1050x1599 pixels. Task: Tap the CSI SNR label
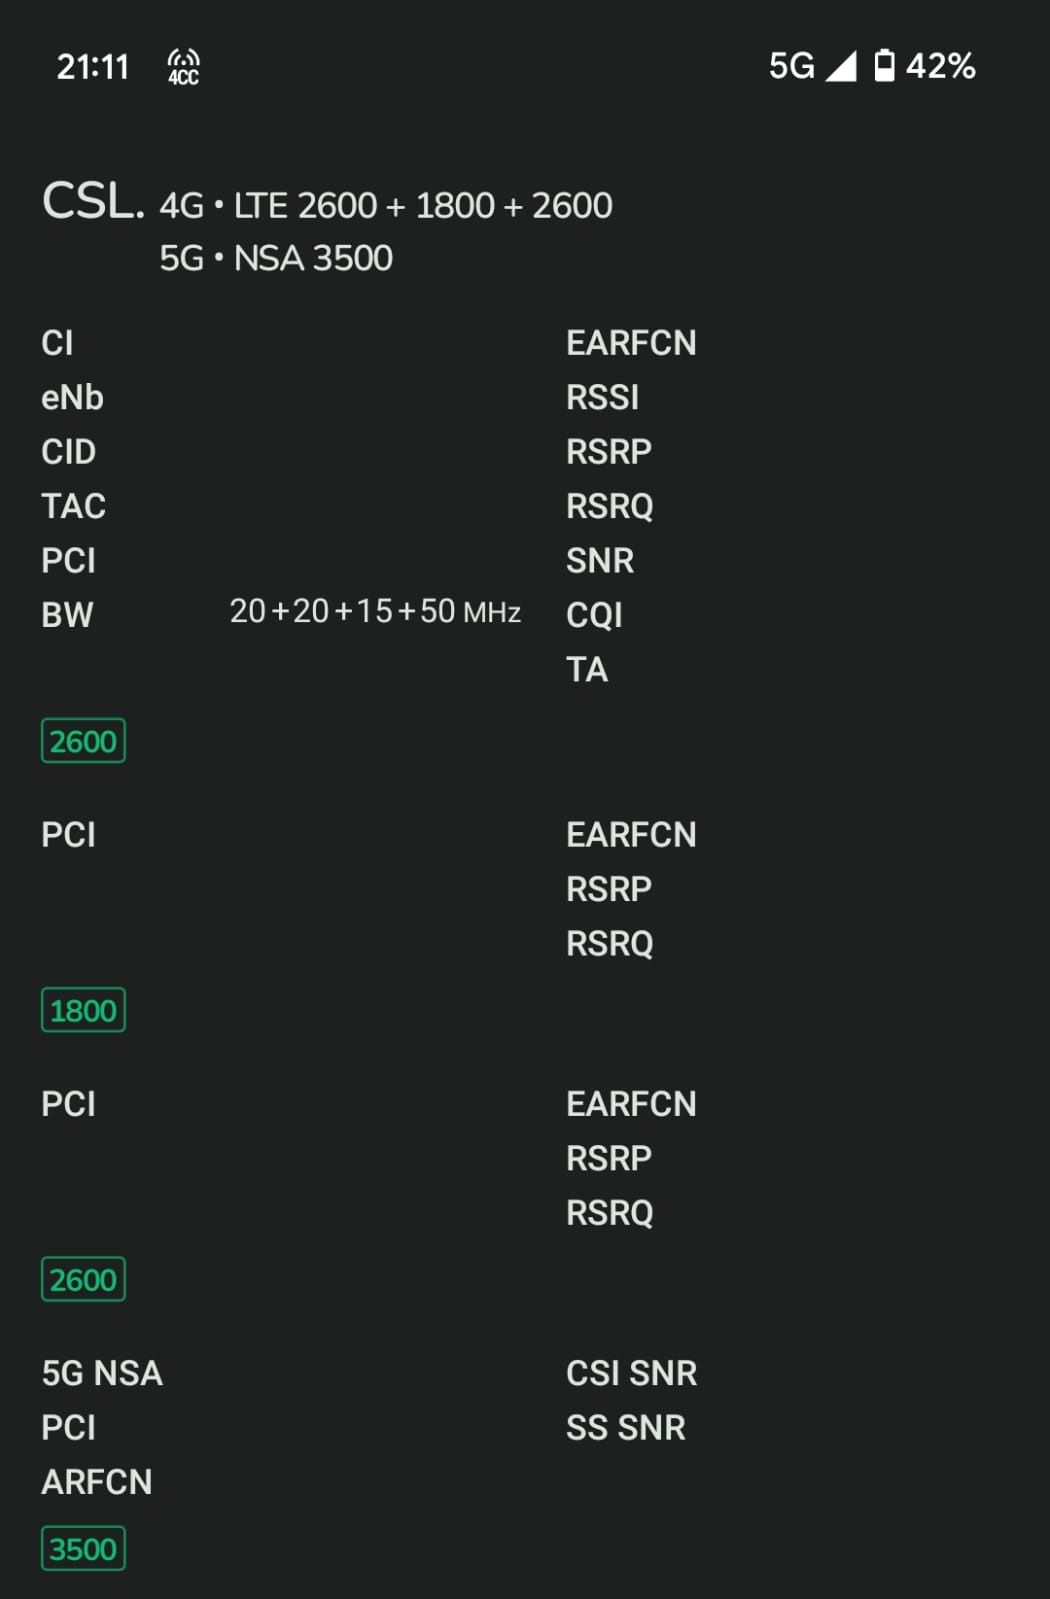tap(631, 1373)
